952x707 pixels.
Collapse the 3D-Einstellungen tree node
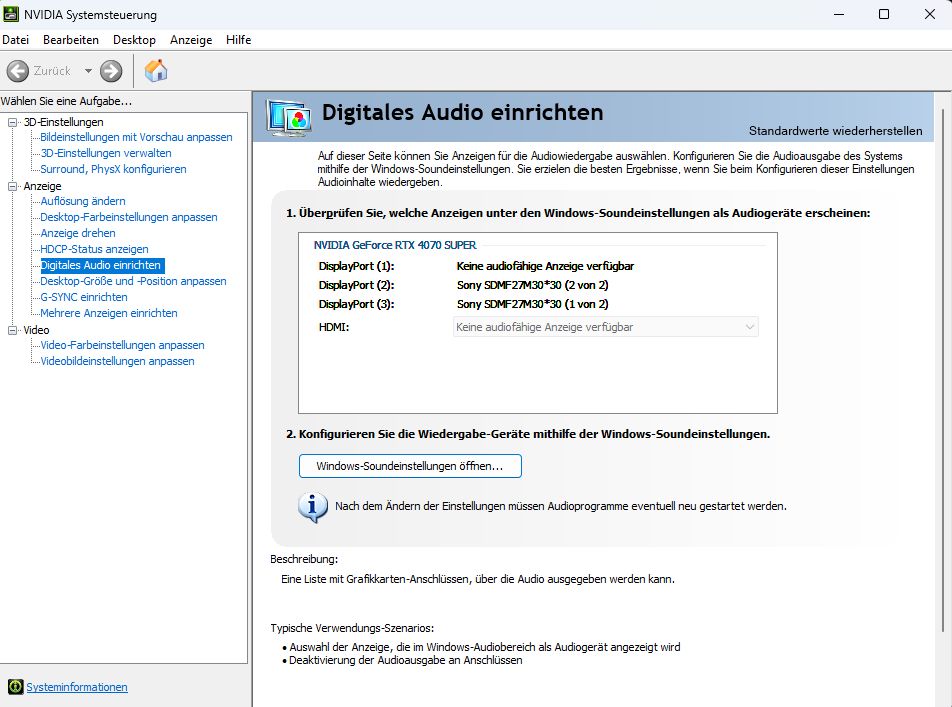tap(12, 122)
